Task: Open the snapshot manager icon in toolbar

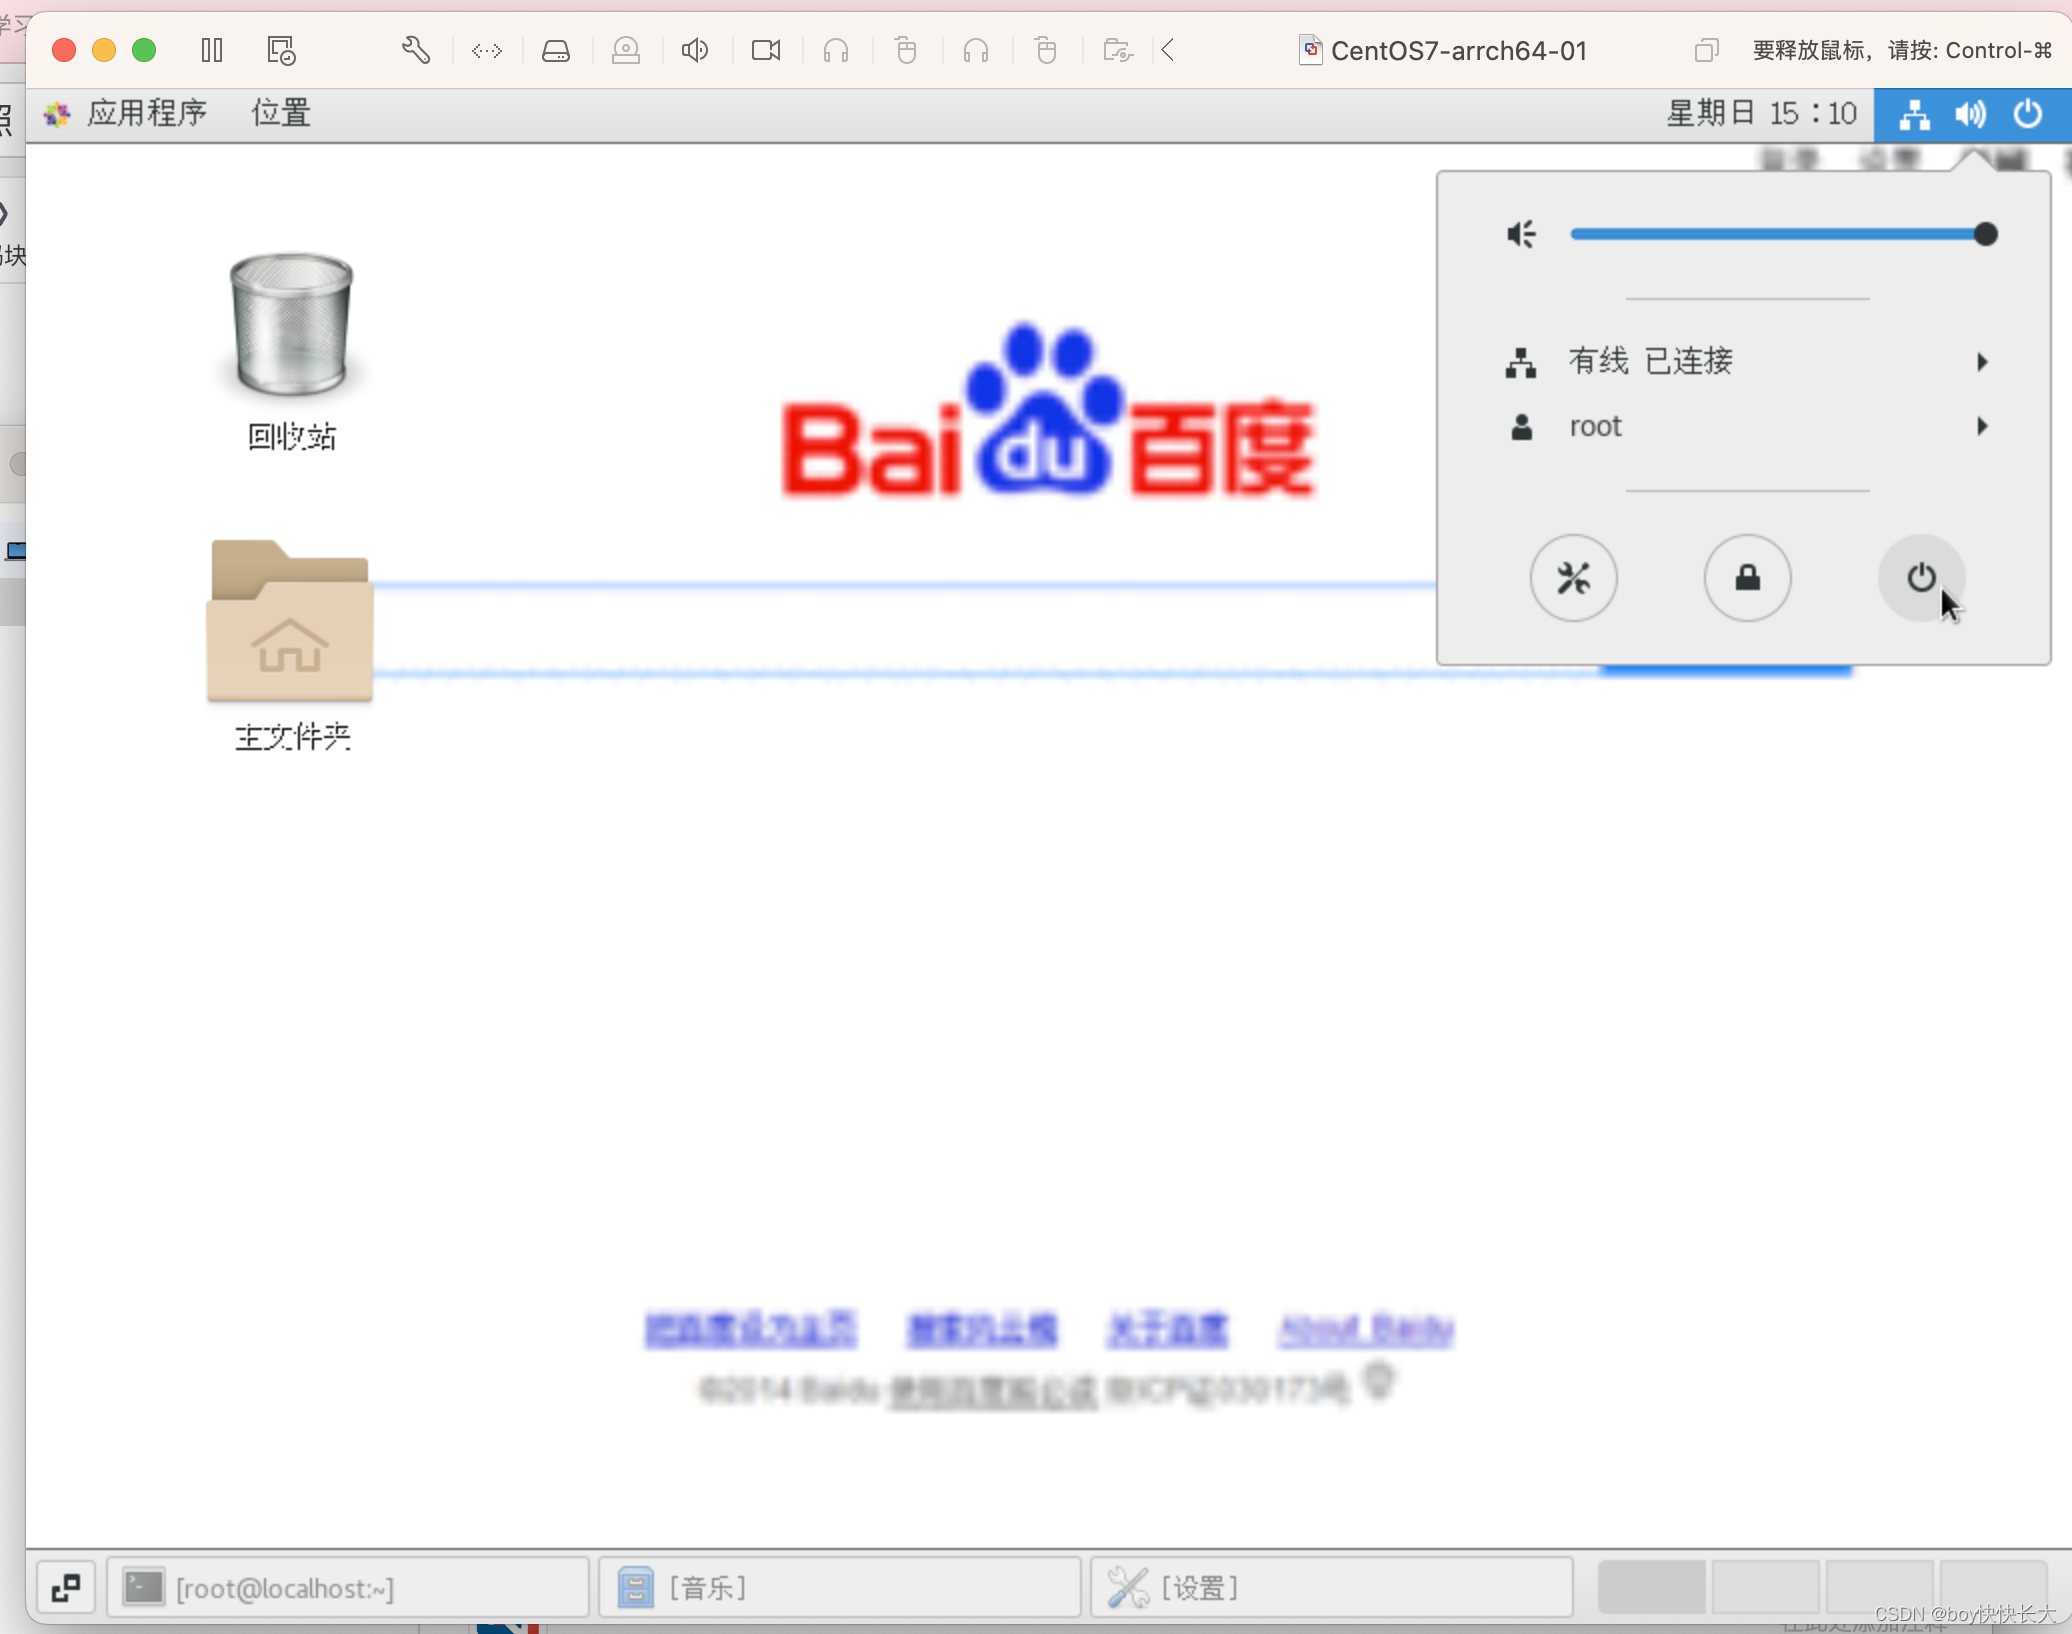Action: click(x=282, y=50)
